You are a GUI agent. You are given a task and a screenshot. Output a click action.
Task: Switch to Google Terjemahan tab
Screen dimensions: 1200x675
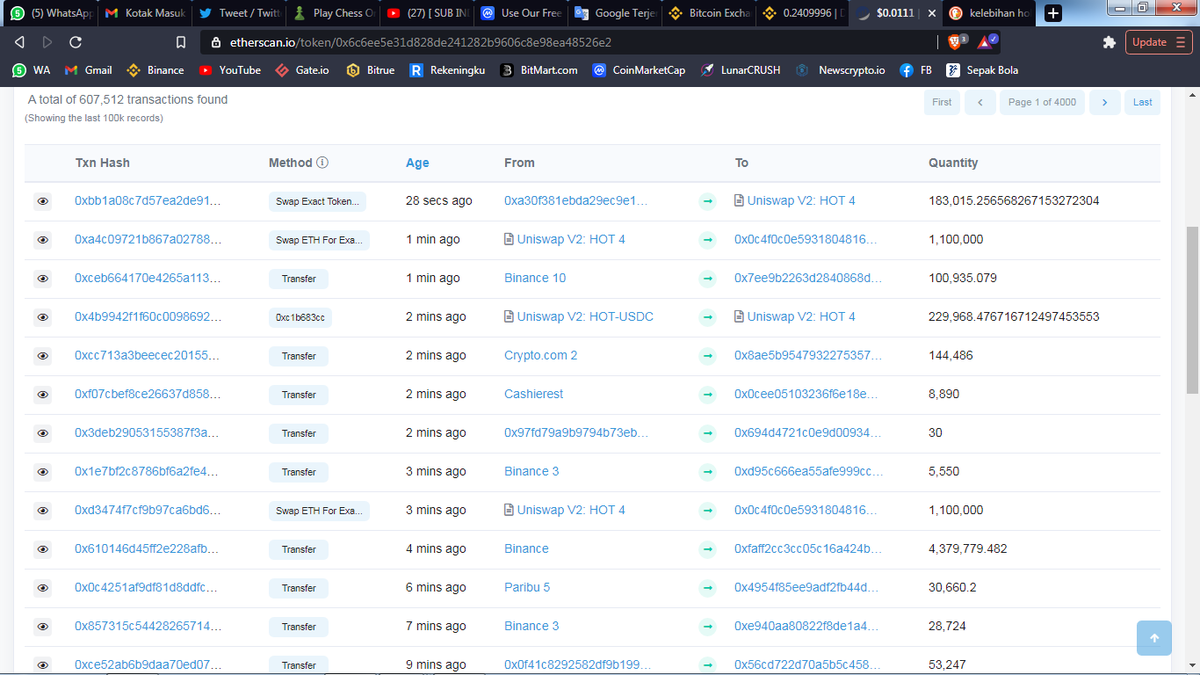pyautogui.click(x=616, y=14)
